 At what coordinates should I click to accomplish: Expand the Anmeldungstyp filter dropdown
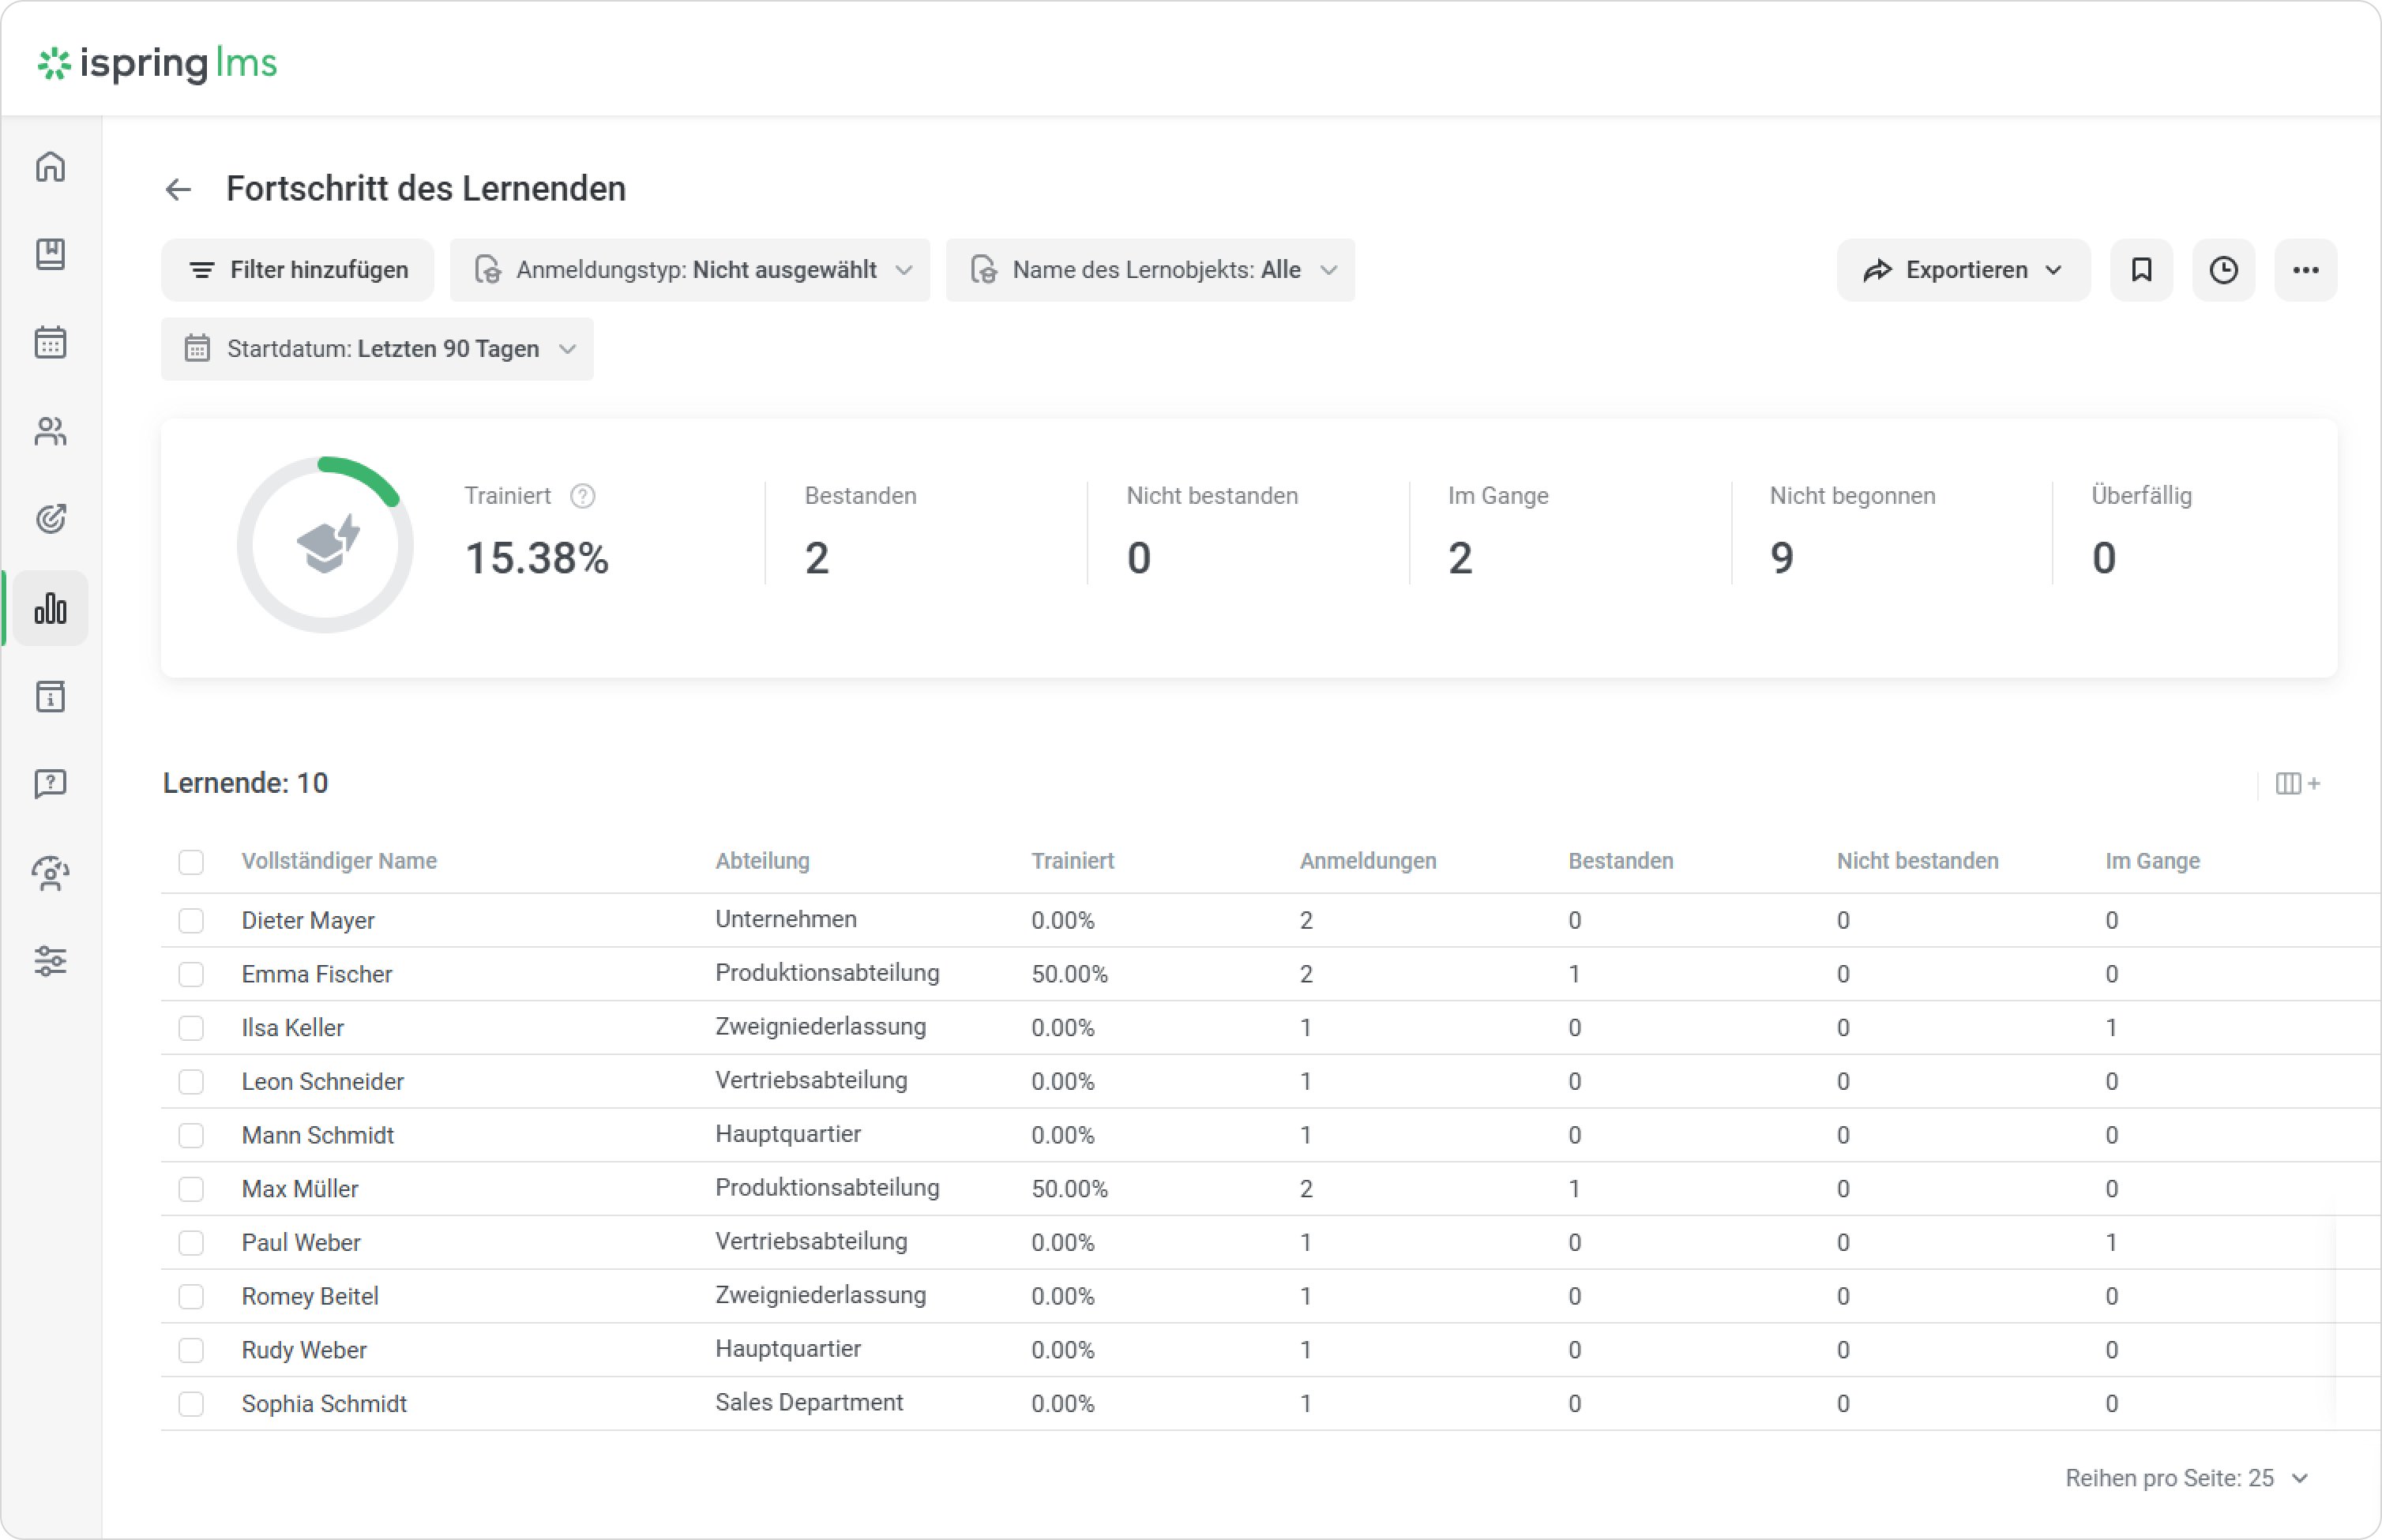point(689,270)
